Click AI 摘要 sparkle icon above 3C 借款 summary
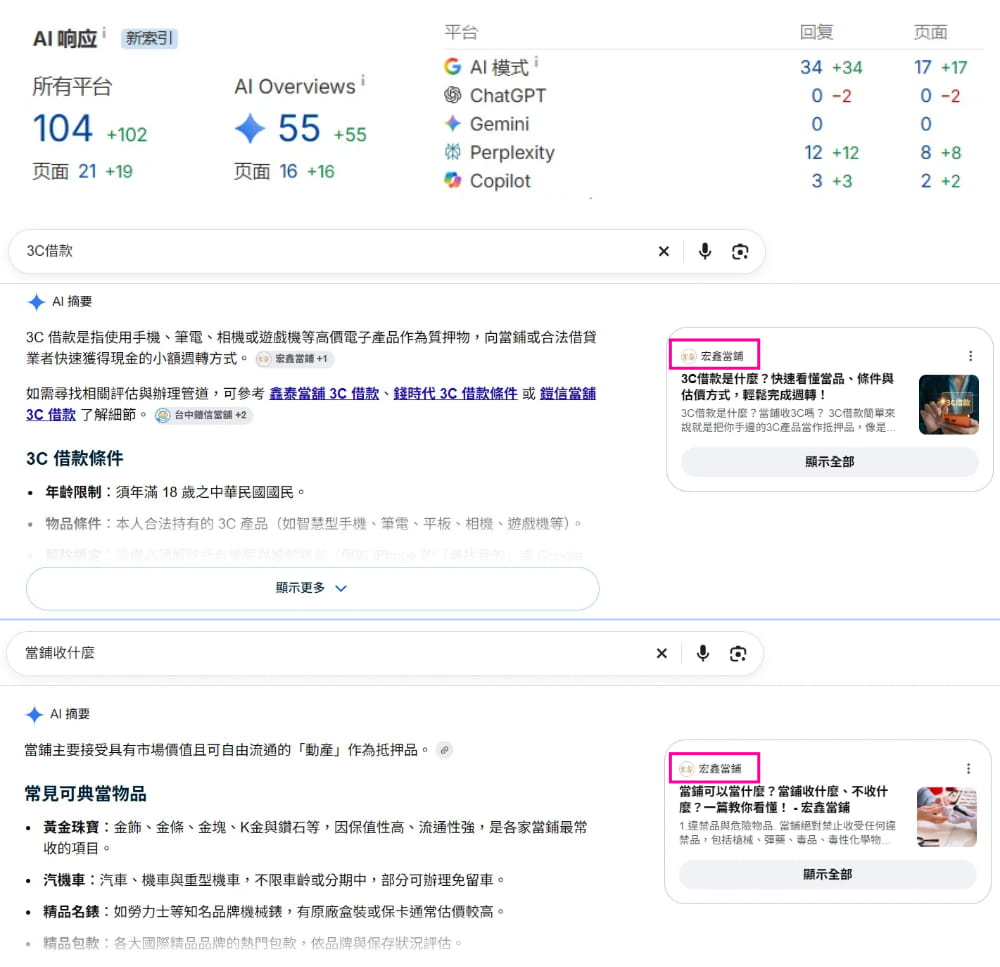The height and width of the screenshot is (967, 1000). pyautogui.click(x=36, y=302)
